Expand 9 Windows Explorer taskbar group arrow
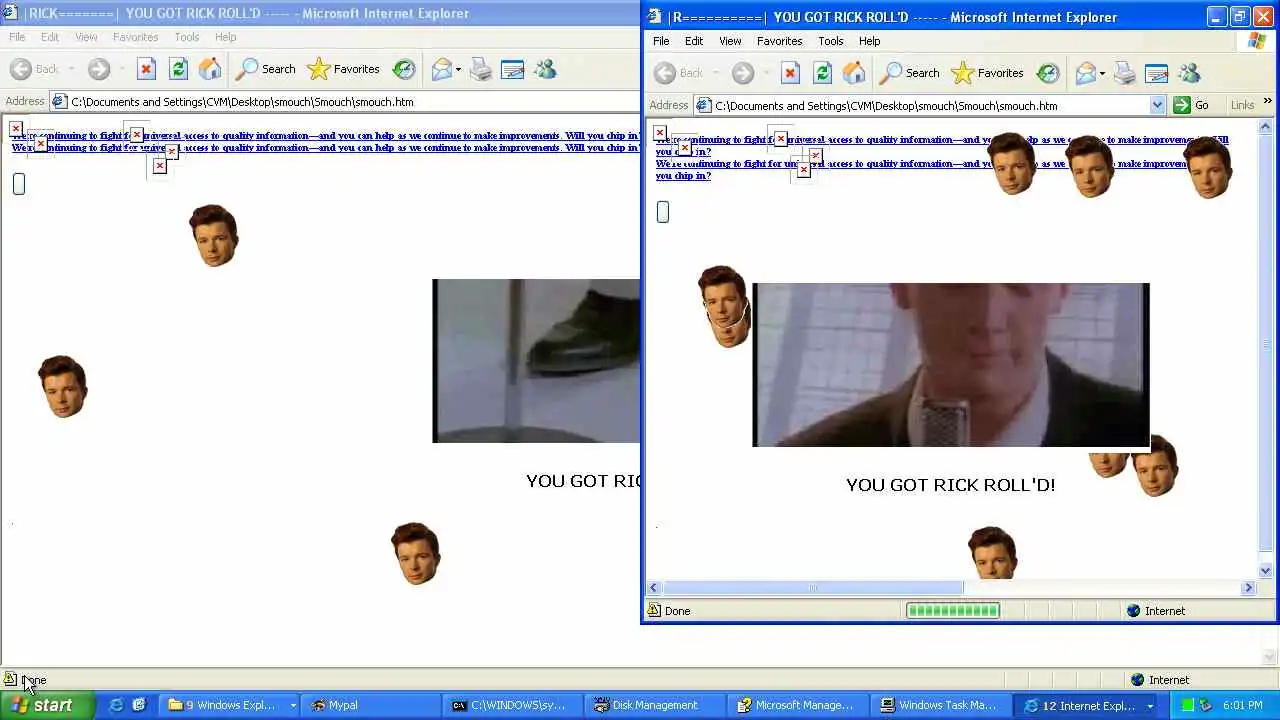 click(x=293, y=705)
